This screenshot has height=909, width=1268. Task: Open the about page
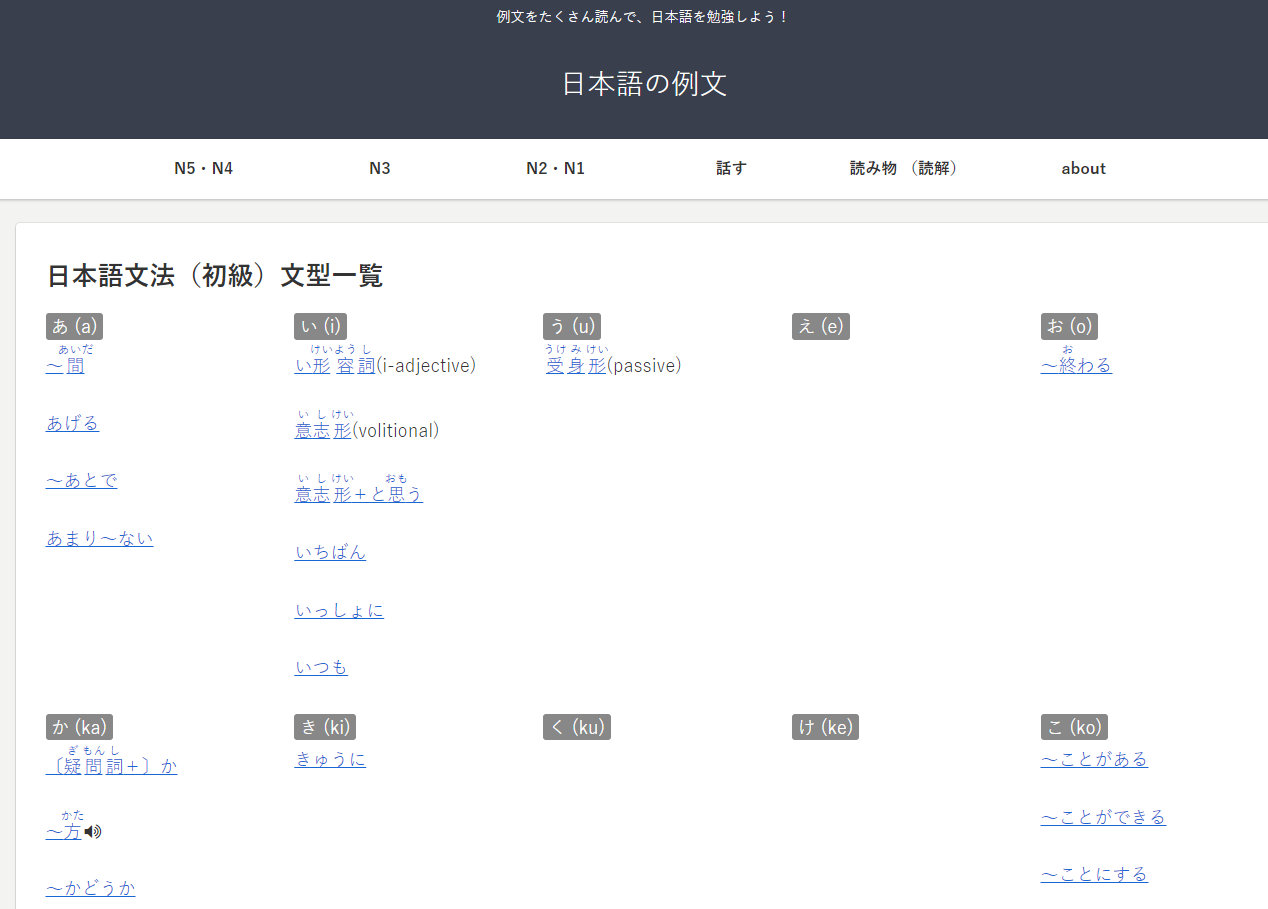[1083, 168]
